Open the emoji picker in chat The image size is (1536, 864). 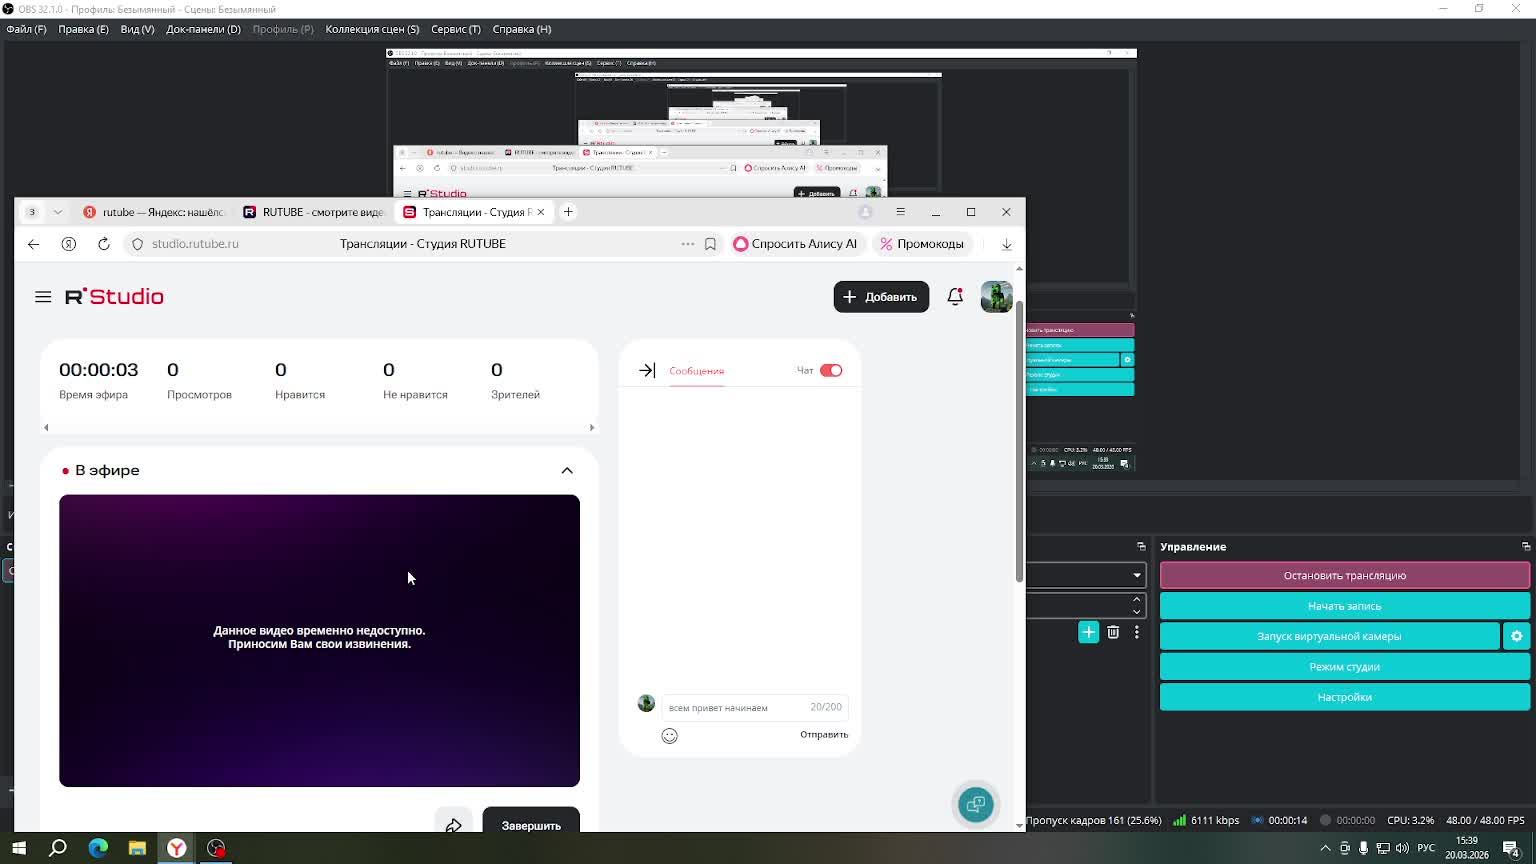(670, 736)
